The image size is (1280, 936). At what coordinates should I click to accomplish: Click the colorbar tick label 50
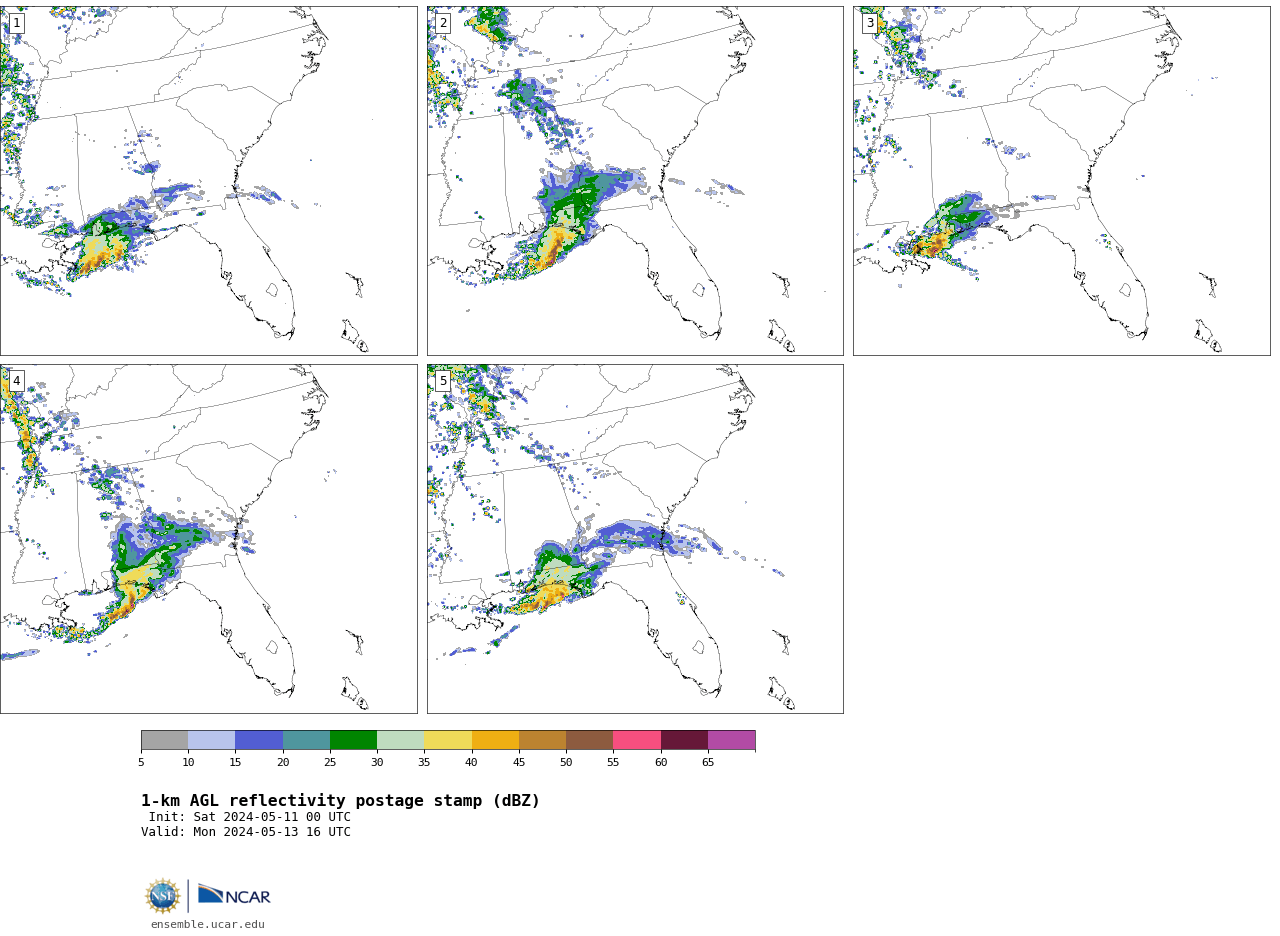coord(566,763)
